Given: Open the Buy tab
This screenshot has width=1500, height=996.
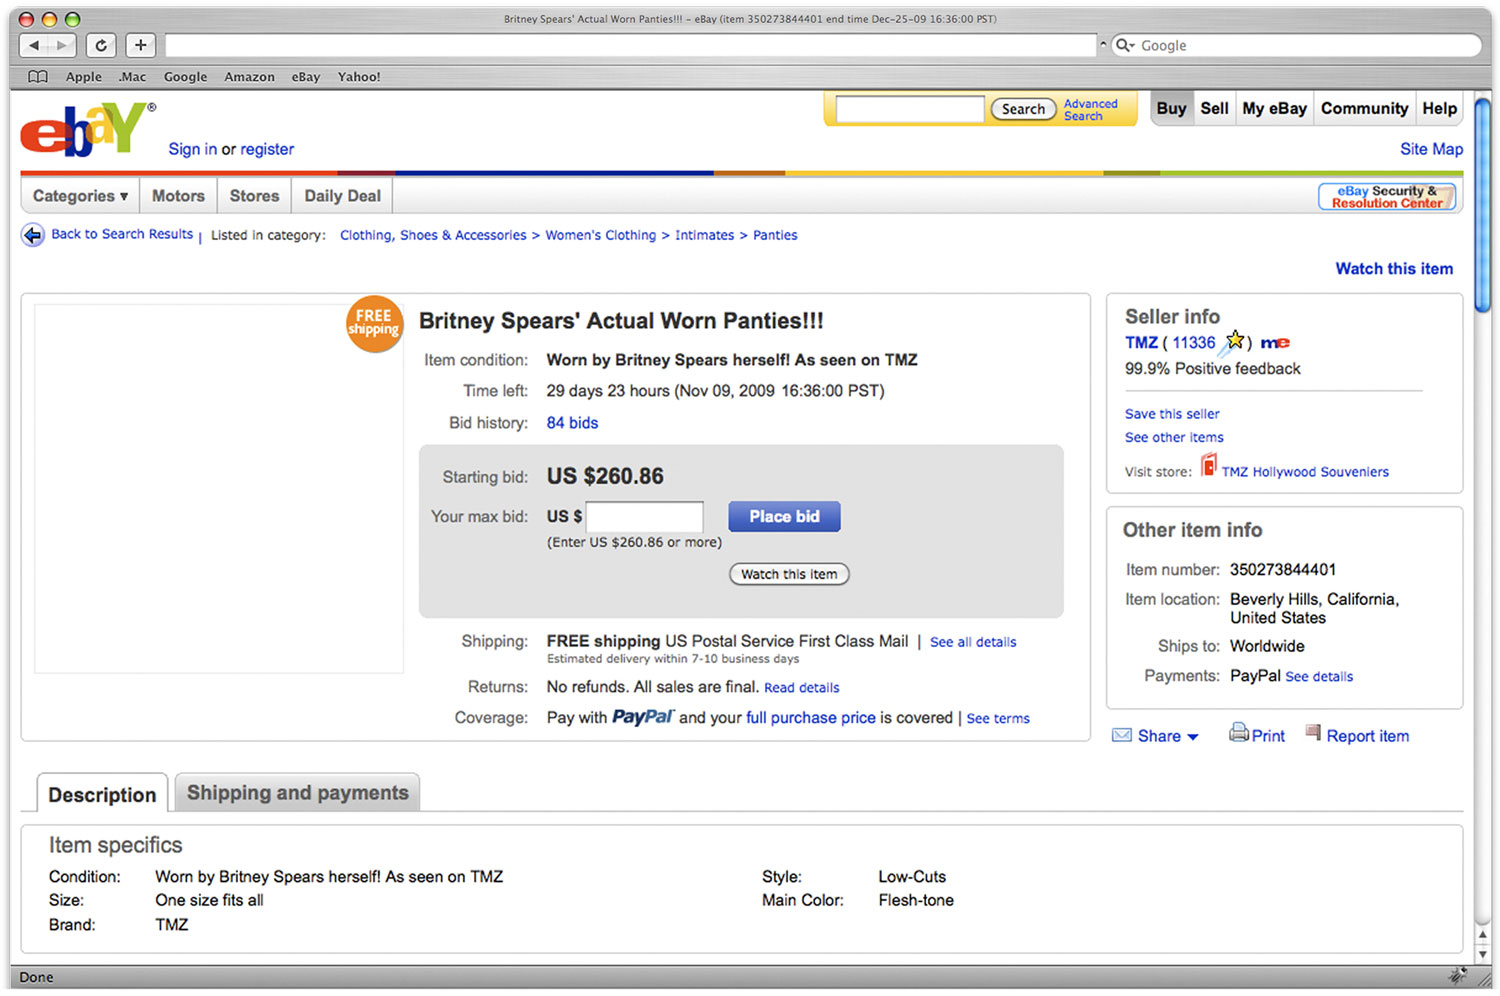Looking at the screenshot, I should [1171, 109].
